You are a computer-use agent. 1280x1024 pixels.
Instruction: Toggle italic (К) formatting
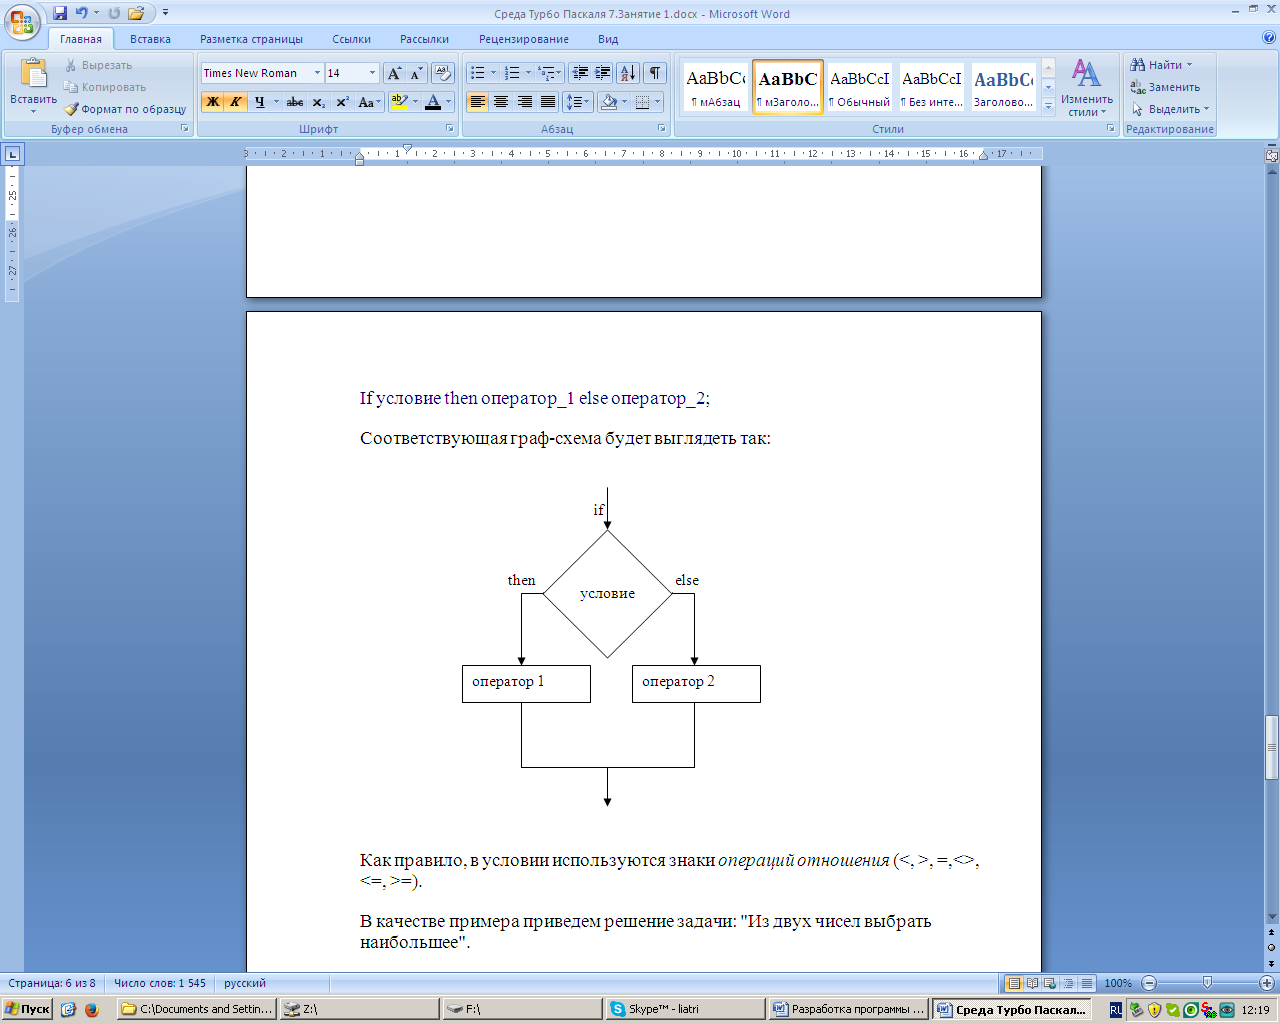pos(236,102)
